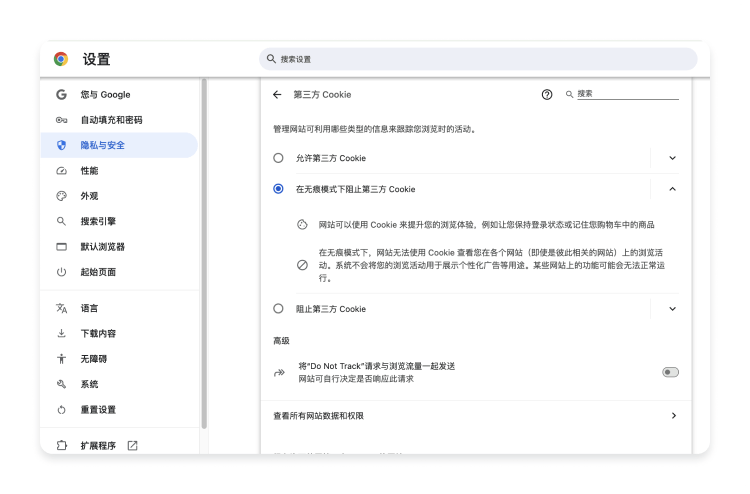Click the sidebar vertical scrollbar

tap(204, 253)
